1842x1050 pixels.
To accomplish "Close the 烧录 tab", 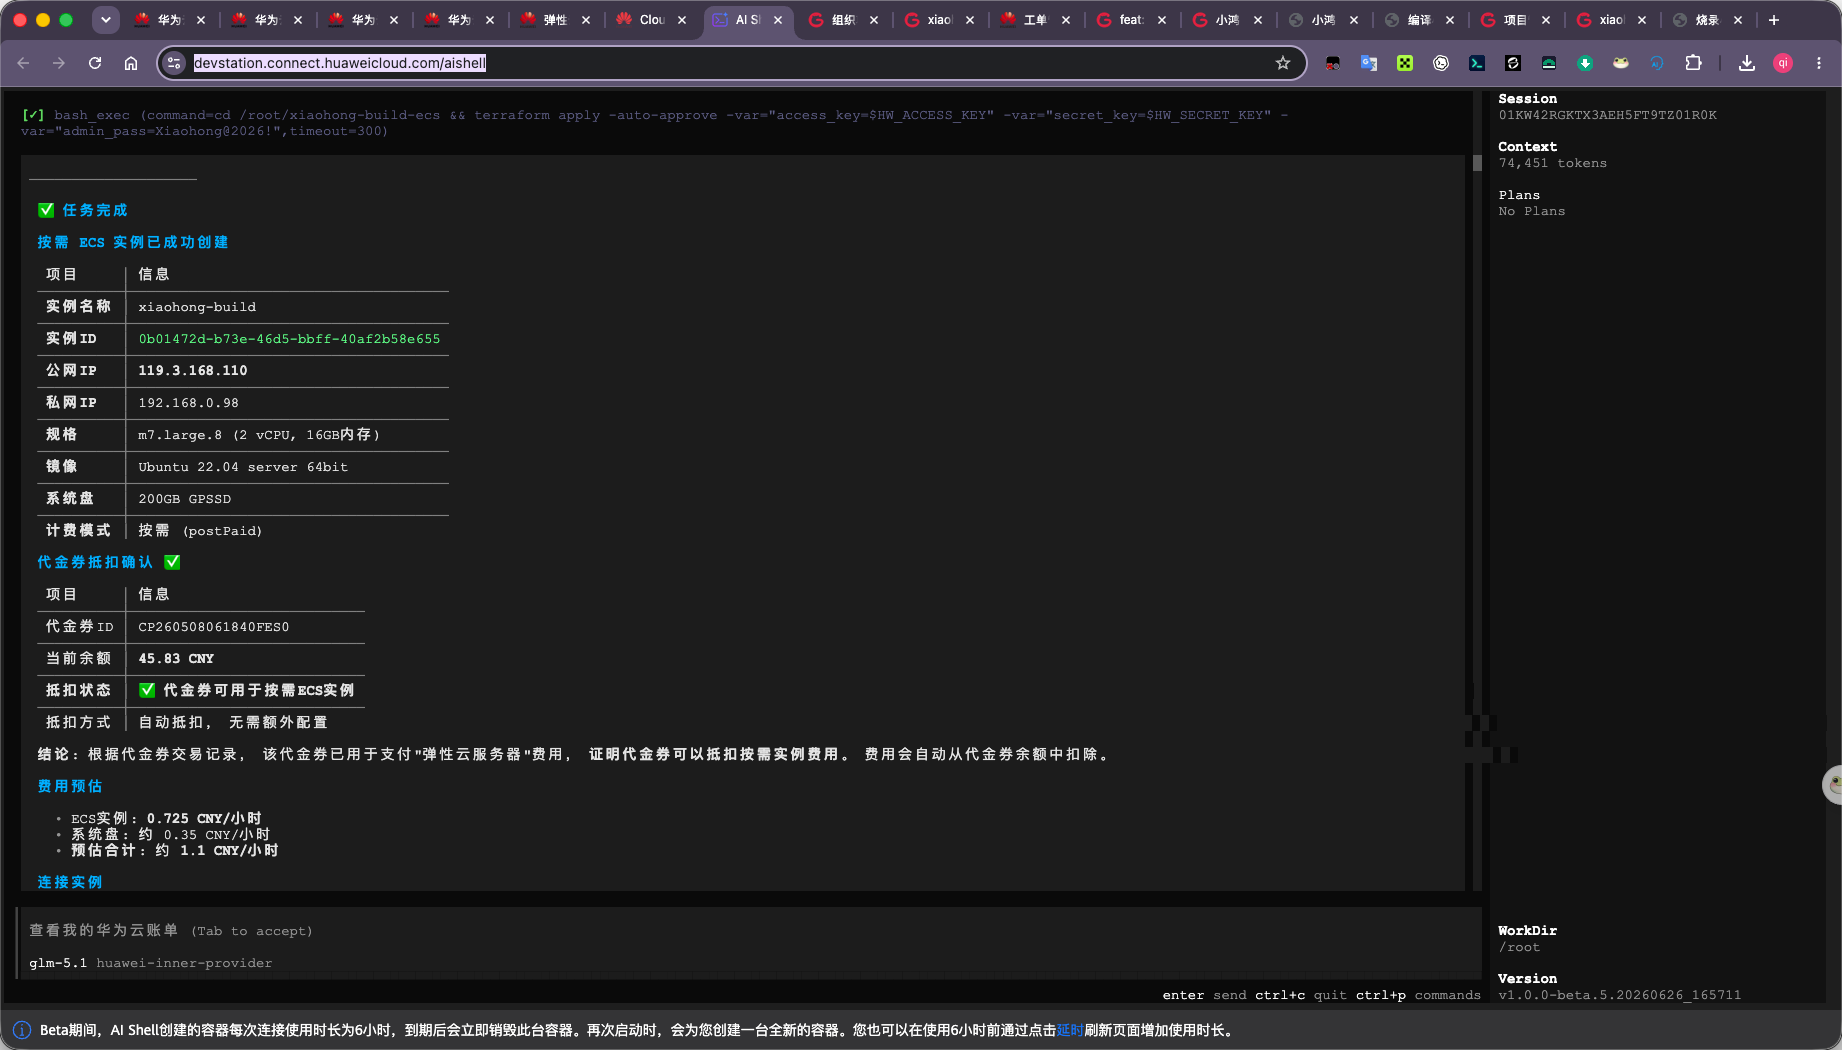I will pos(1738,20).
